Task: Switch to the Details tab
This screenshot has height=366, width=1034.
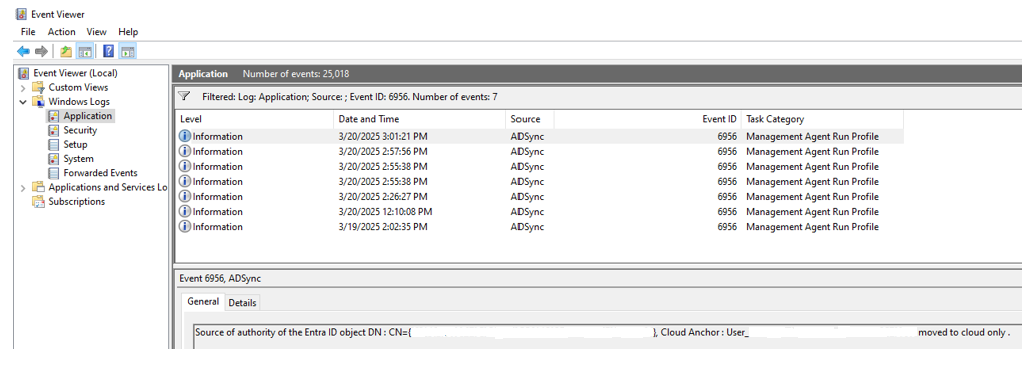Action: coord(242,302)
